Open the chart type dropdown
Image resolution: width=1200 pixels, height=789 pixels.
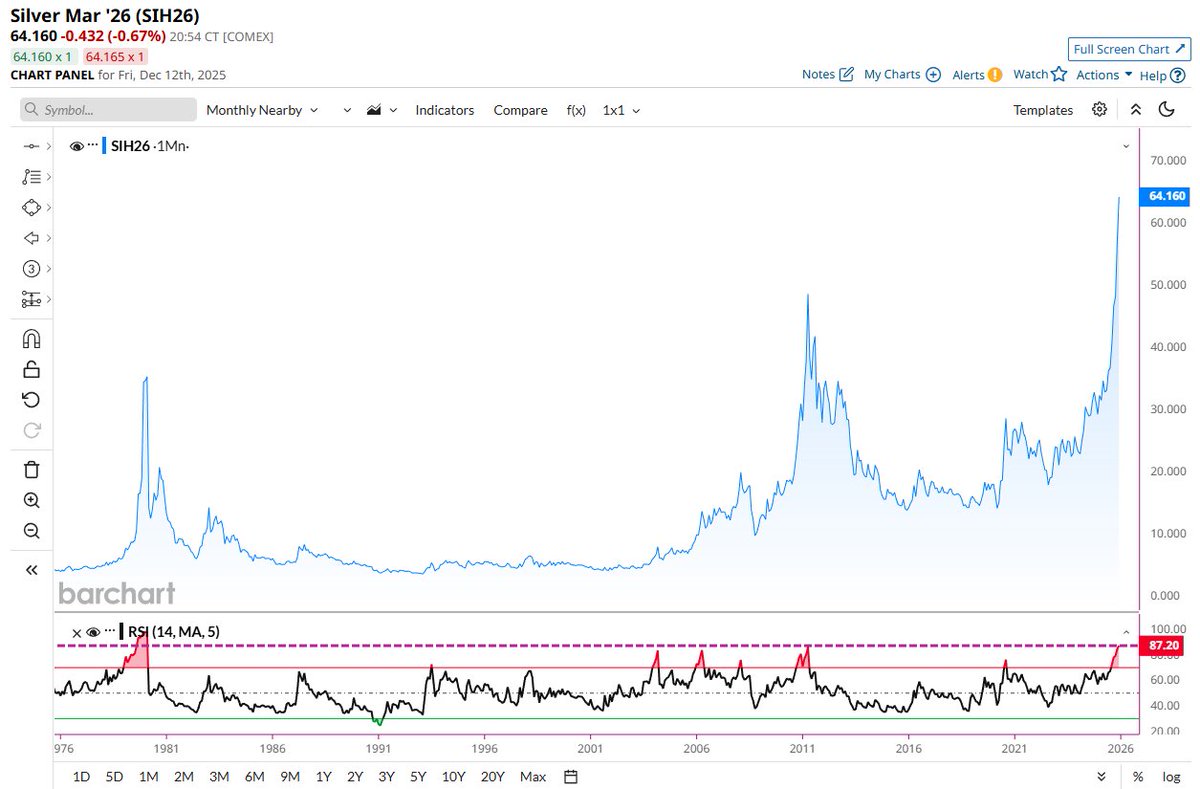[383, 110]
